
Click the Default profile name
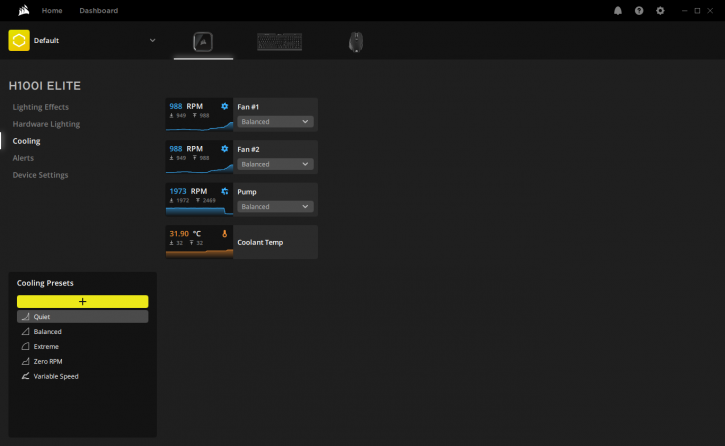coord(46,40)
